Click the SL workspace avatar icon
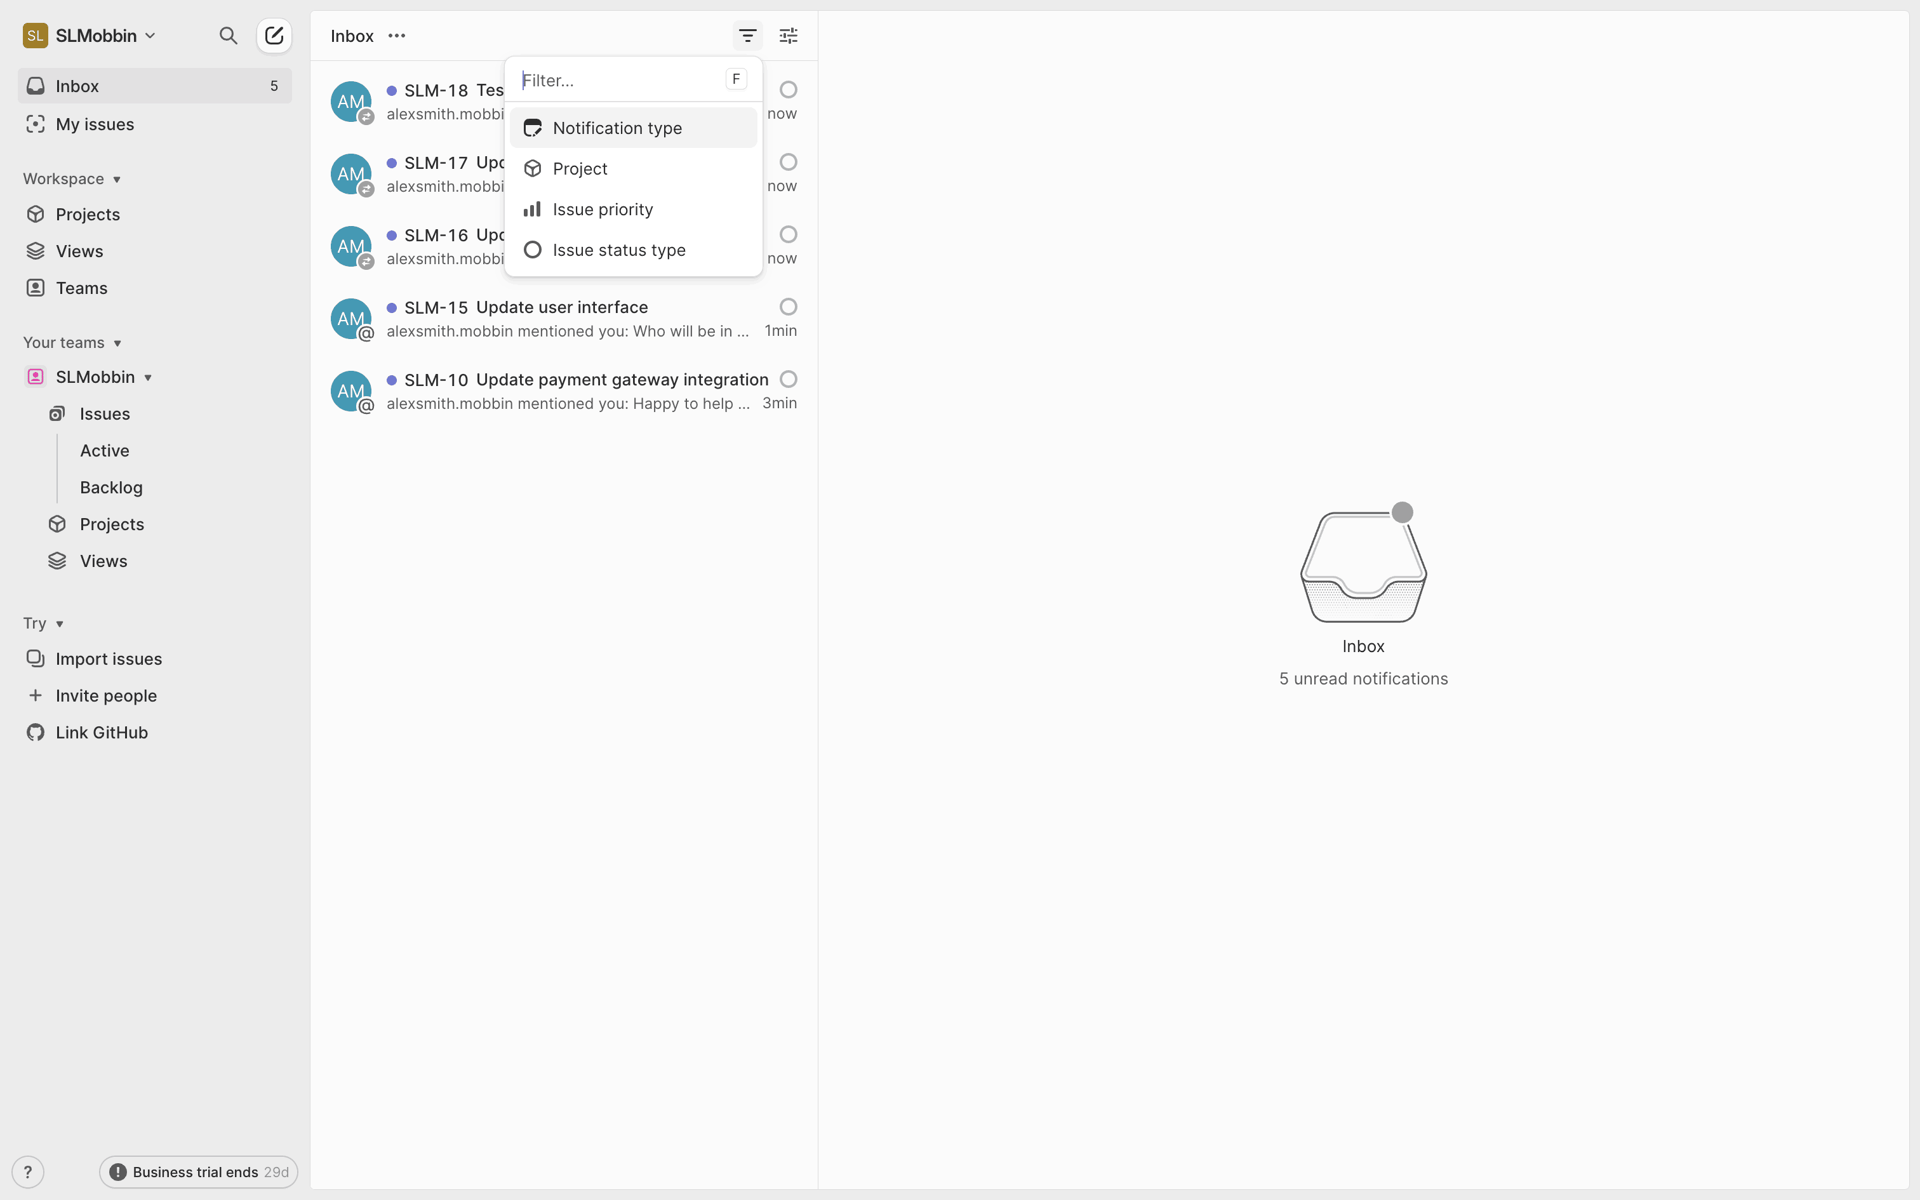The height and width of the screenshot is (1200, 1920). (x=35, y=36)
